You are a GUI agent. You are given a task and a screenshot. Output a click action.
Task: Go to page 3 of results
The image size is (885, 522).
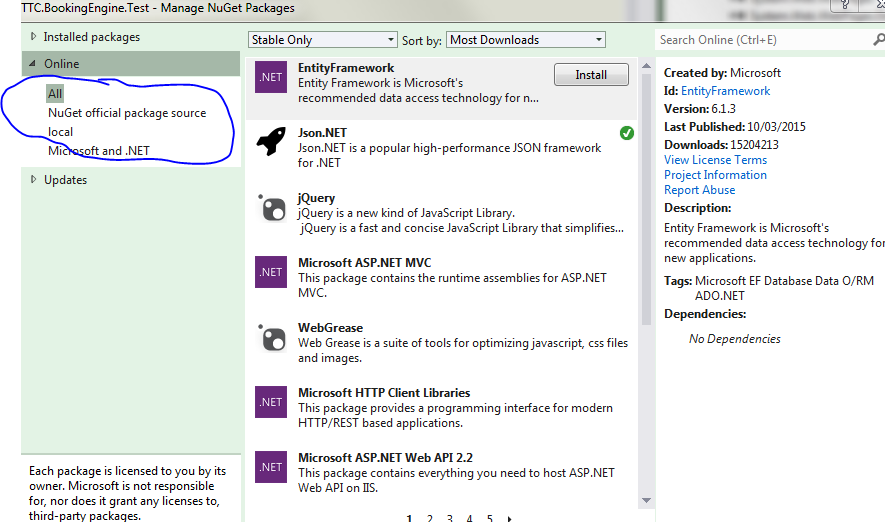click(x=450, y=517)
